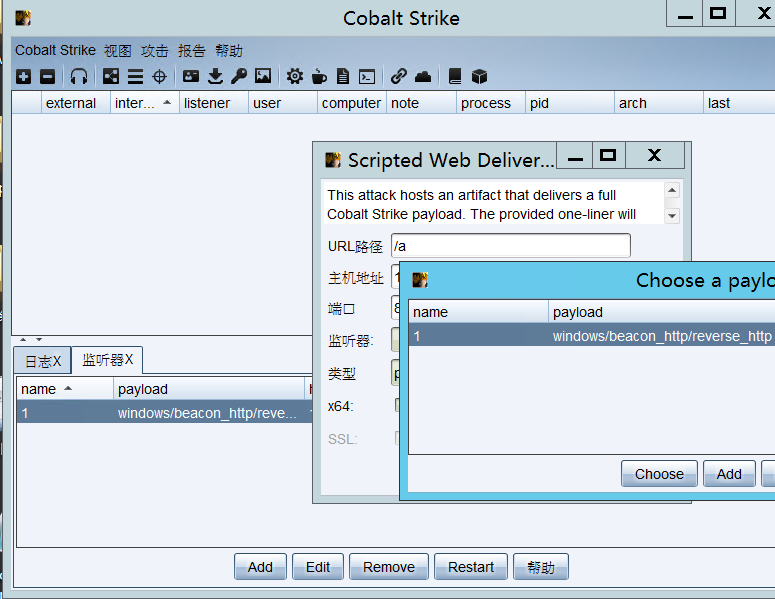Select the 监听器X tab
This screenshot has height=599, width=775.
pyautogui.click(x=107, y=360)
